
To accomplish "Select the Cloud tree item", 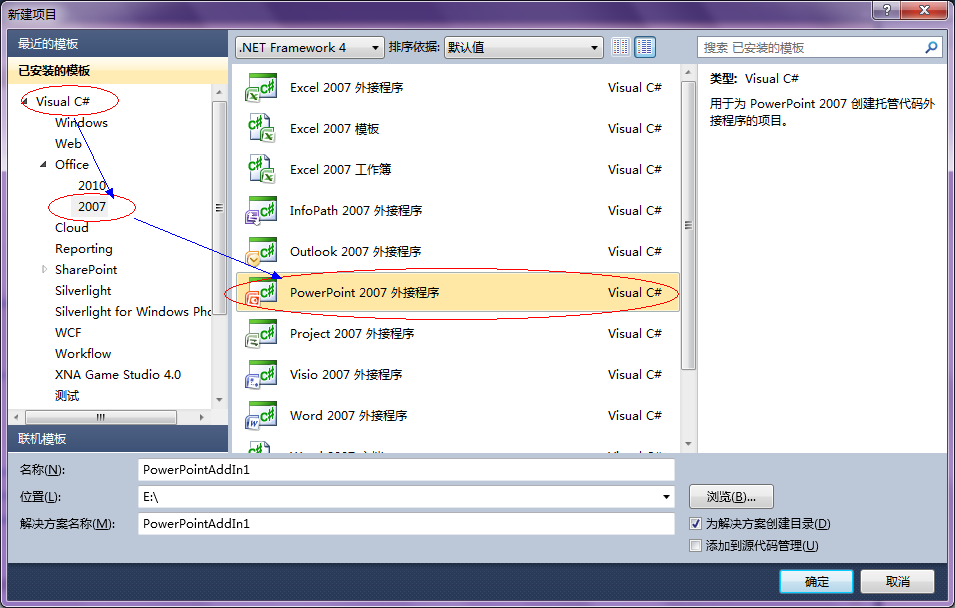I will point(71,227).
